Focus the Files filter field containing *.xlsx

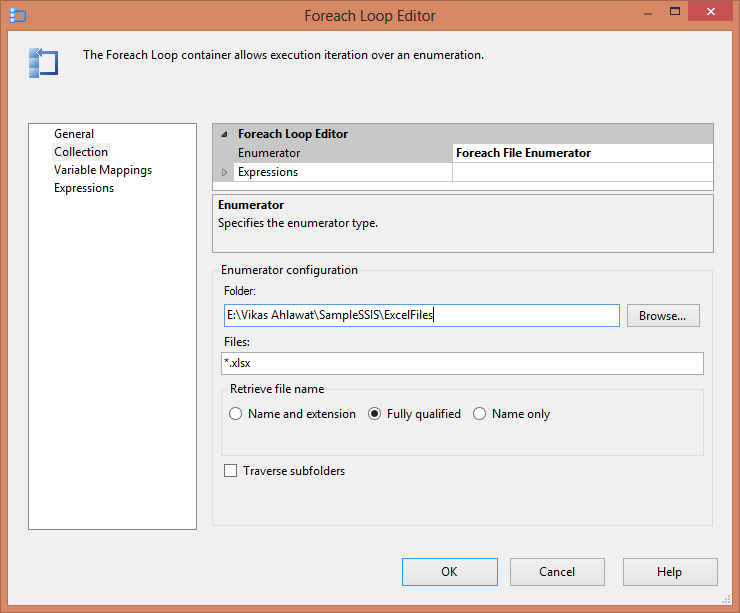pos(462,363)
